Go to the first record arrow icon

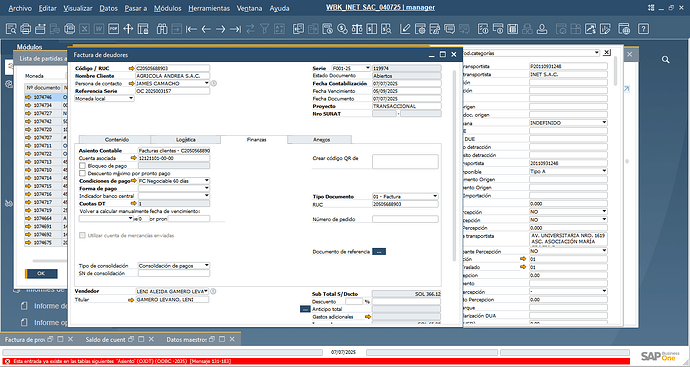[191, 29]
